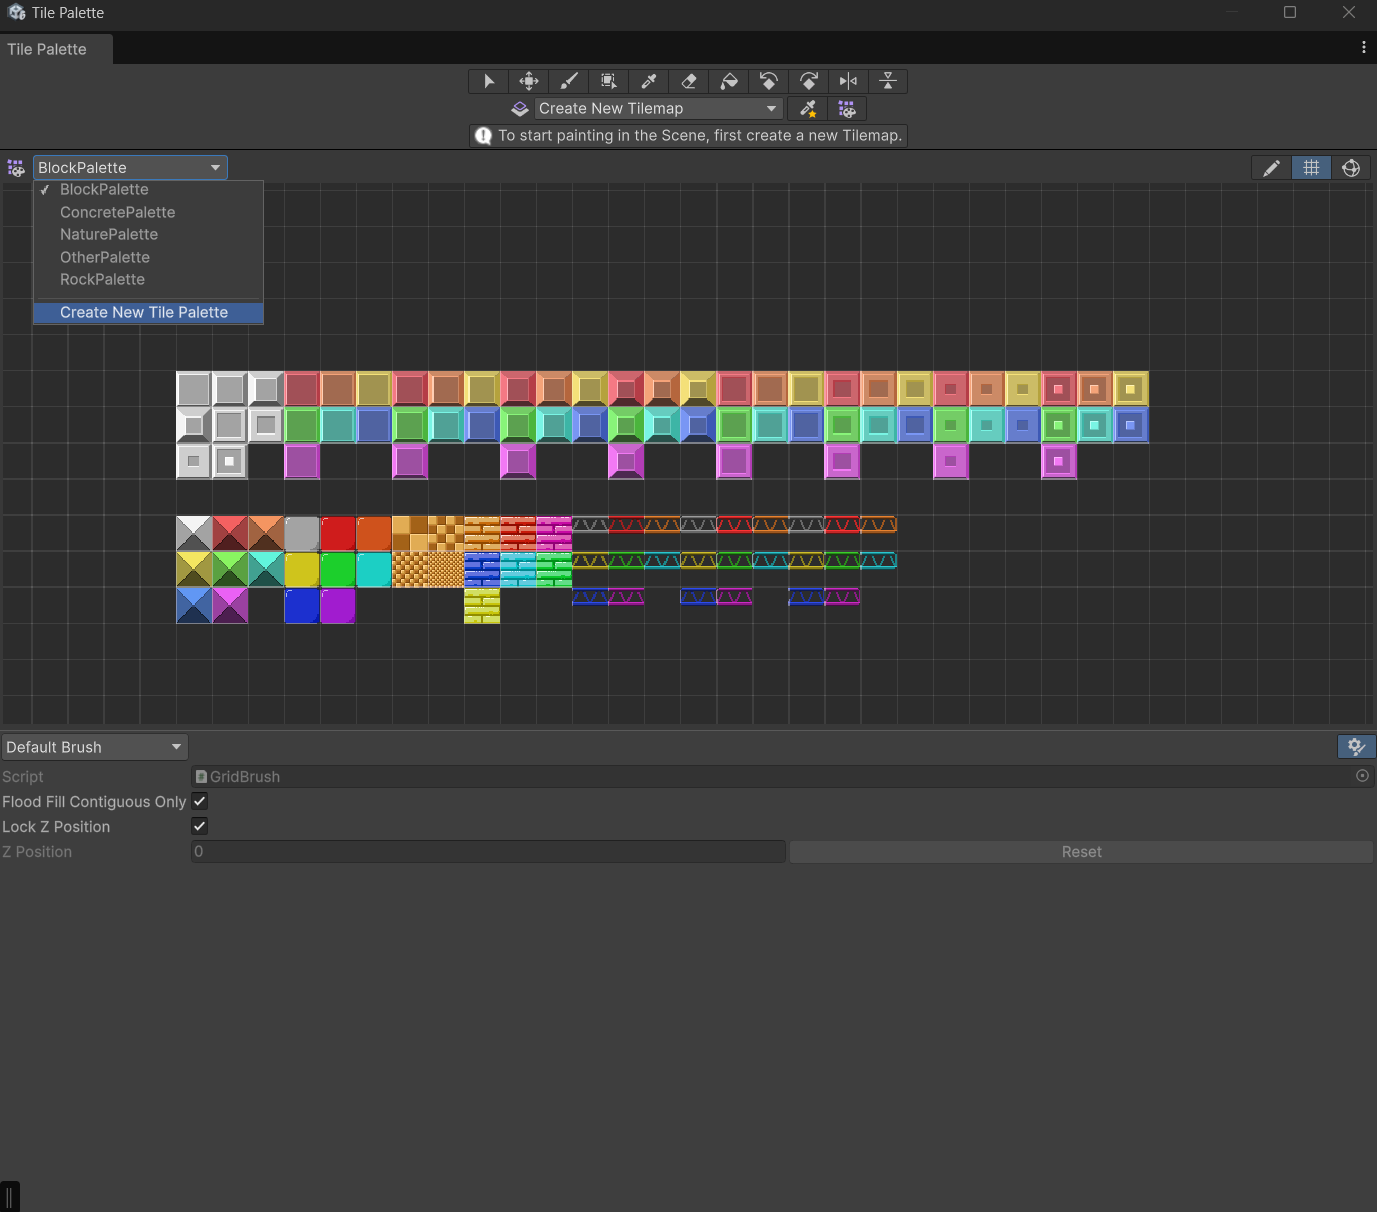Activate the Eraser tool

point(688,81)
